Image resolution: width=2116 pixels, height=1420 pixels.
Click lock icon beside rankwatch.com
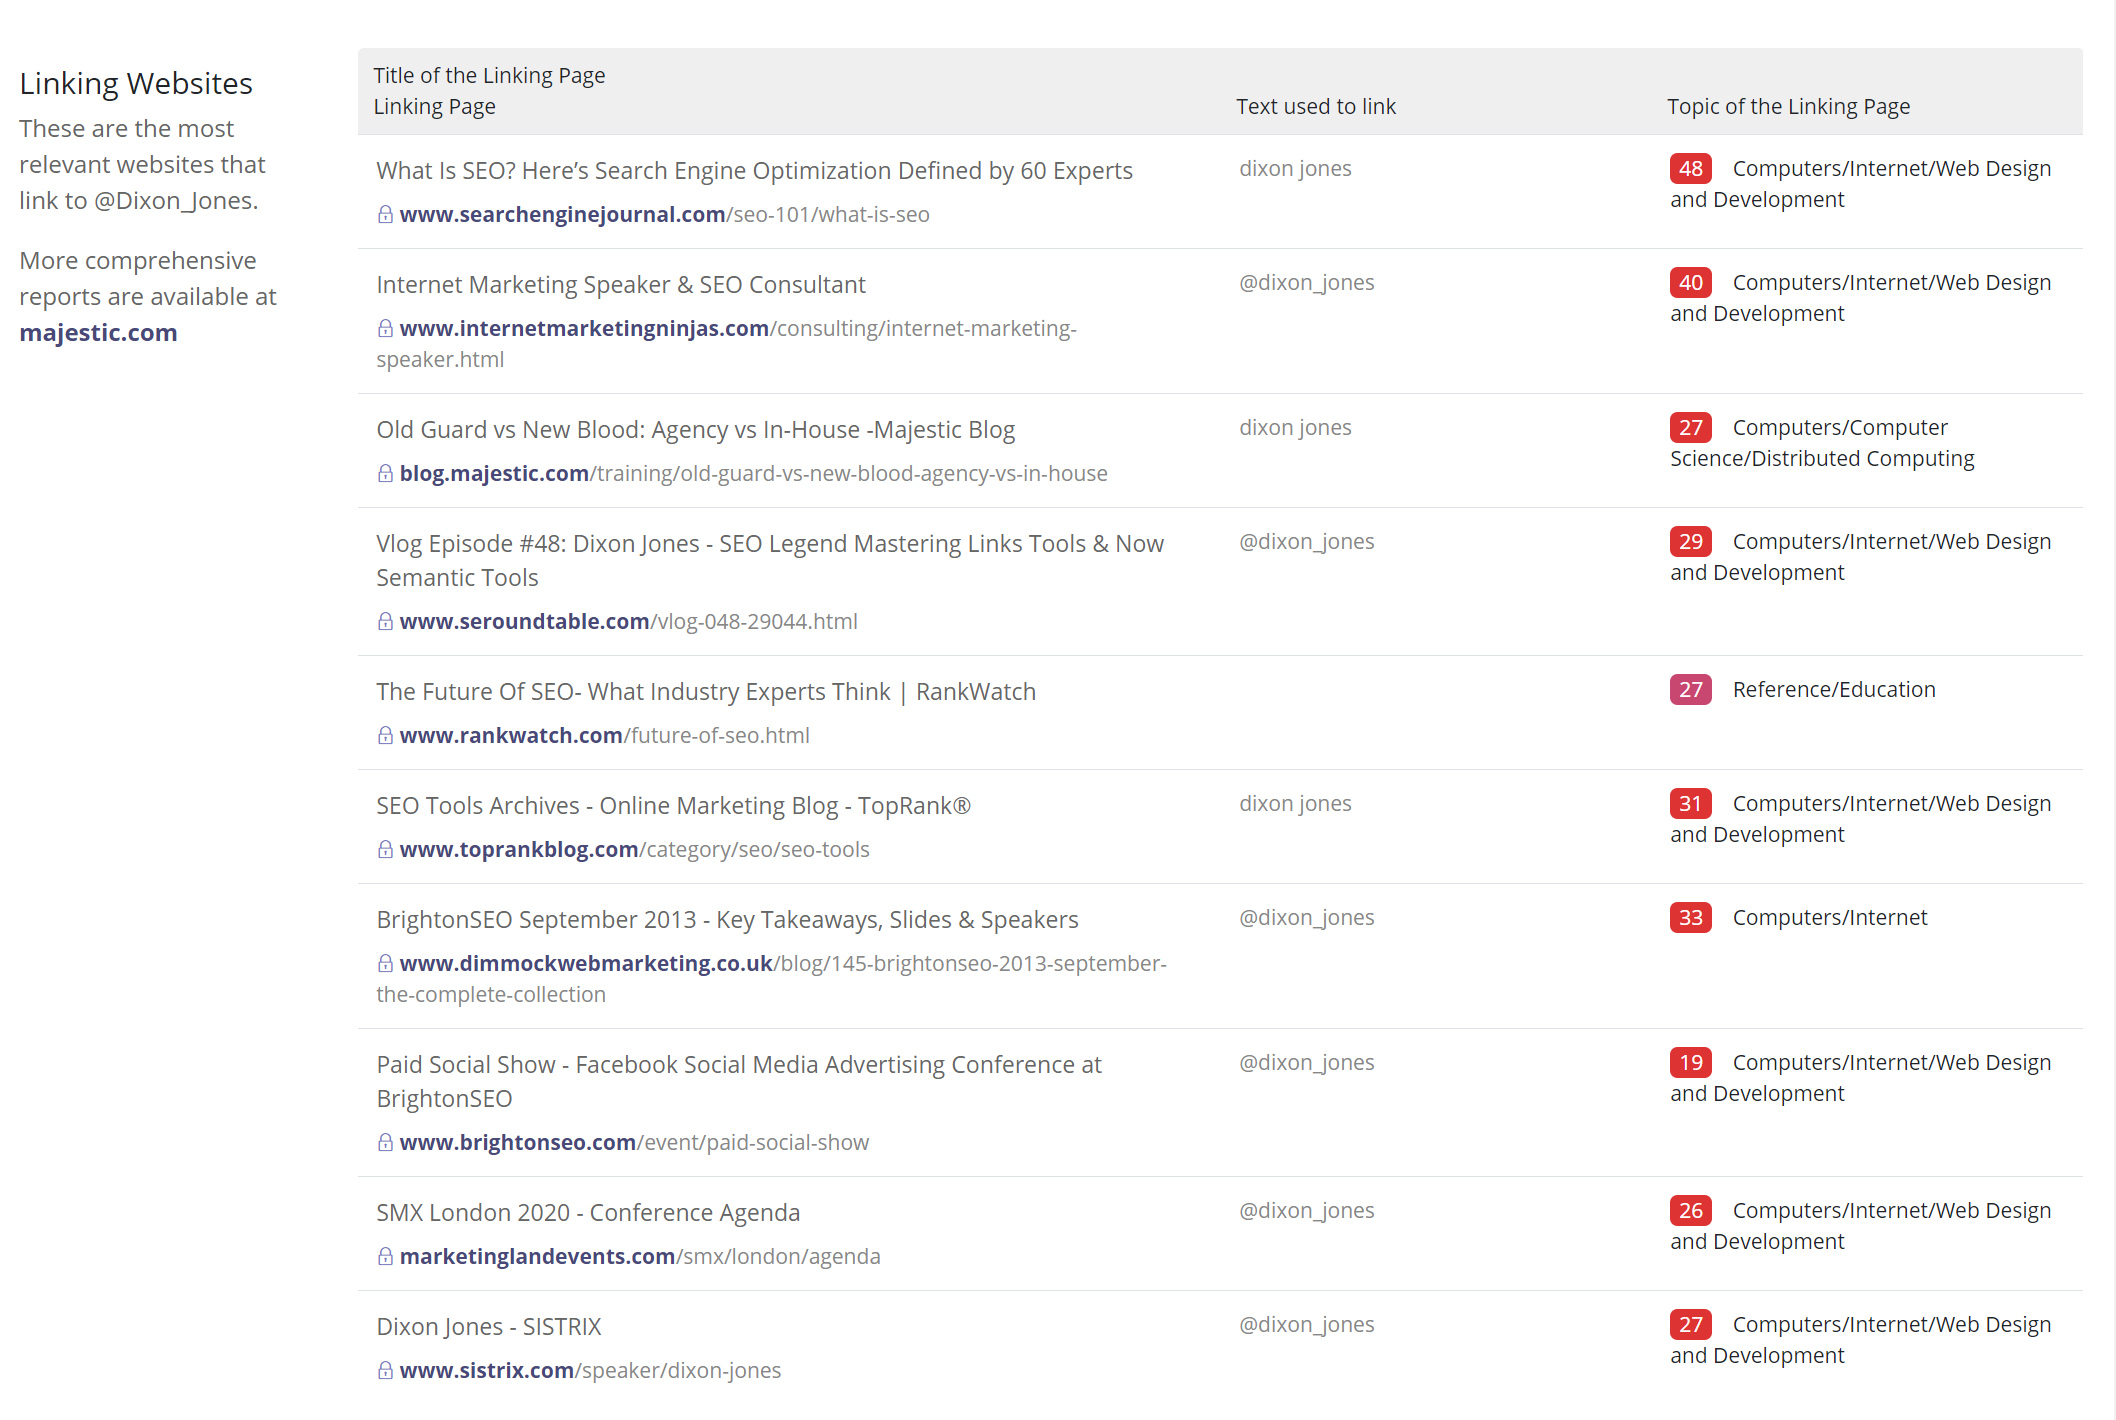tap(385, 735)
